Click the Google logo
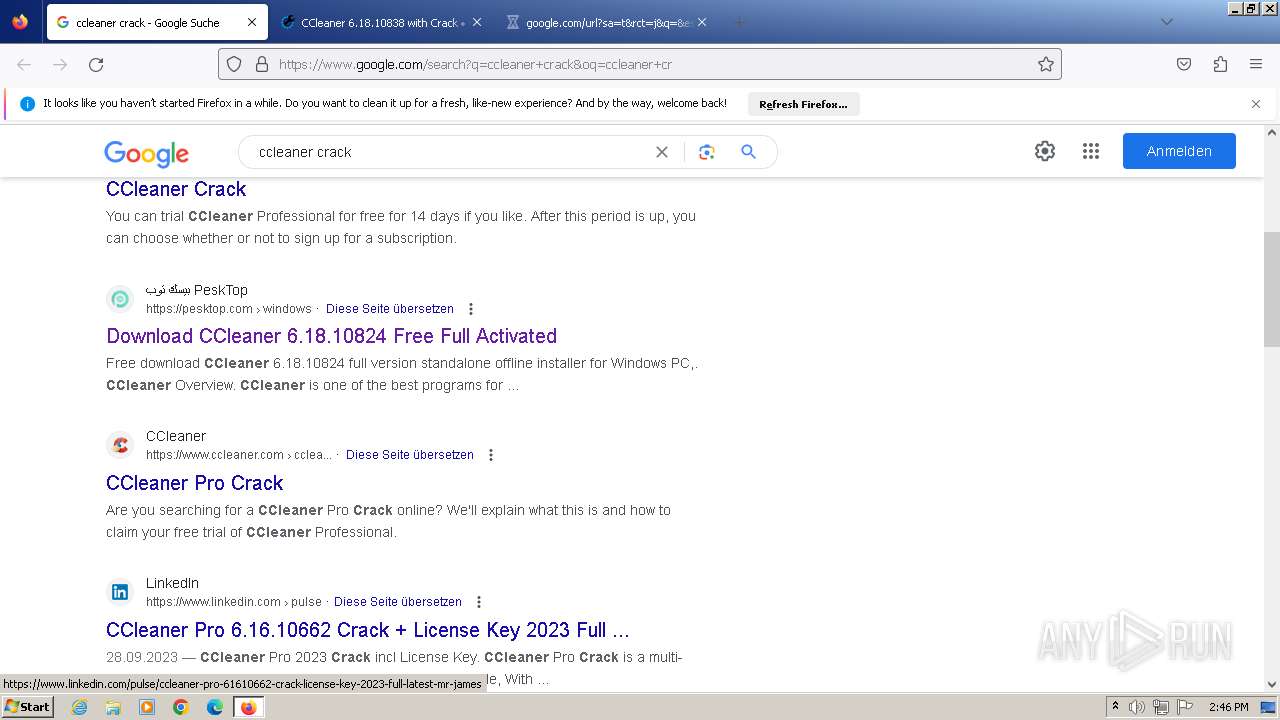The height and width of the screenshot is (720, 1280). [147, 153]
